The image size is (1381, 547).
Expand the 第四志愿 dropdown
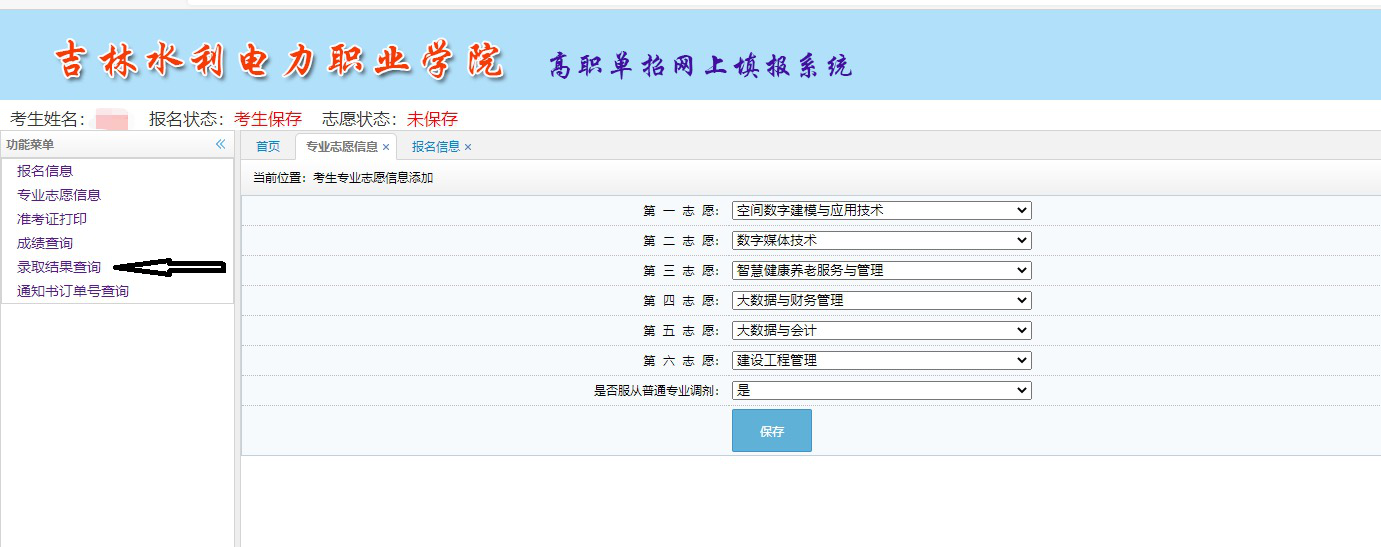(x=881, y=300)
